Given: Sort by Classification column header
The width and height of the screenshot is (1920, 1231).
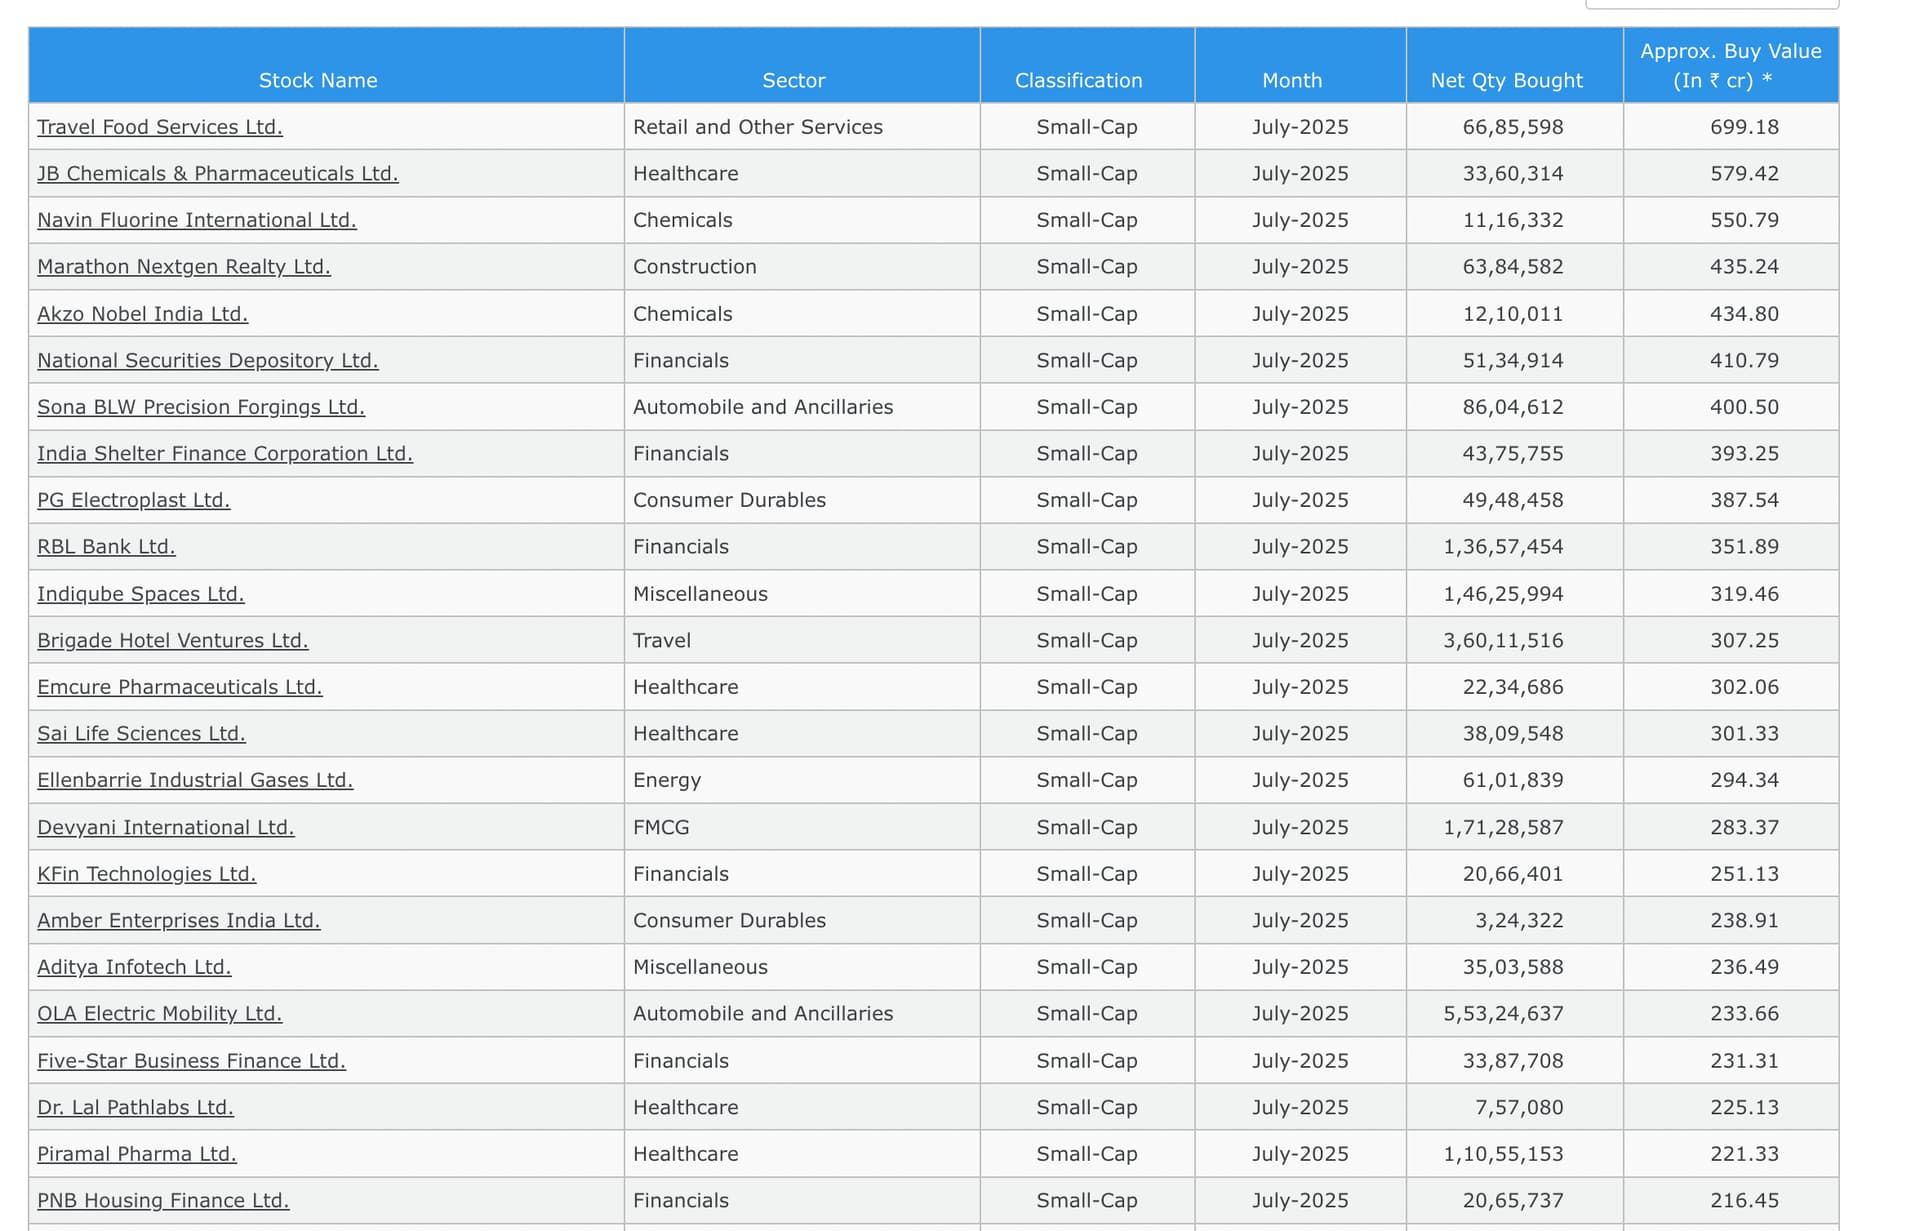Looking at the screenshot, I should [1078, 80].
